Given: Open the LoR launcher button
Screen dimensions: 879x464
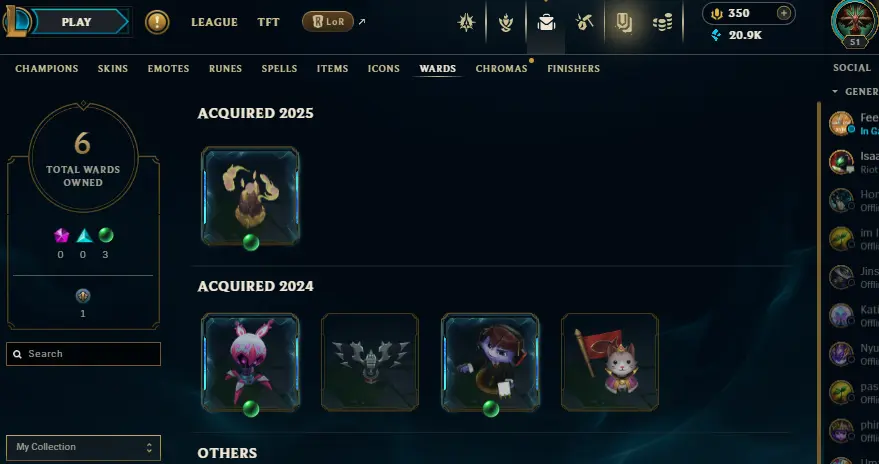Looking at the screenshot, I should click(x=327, y=22).
